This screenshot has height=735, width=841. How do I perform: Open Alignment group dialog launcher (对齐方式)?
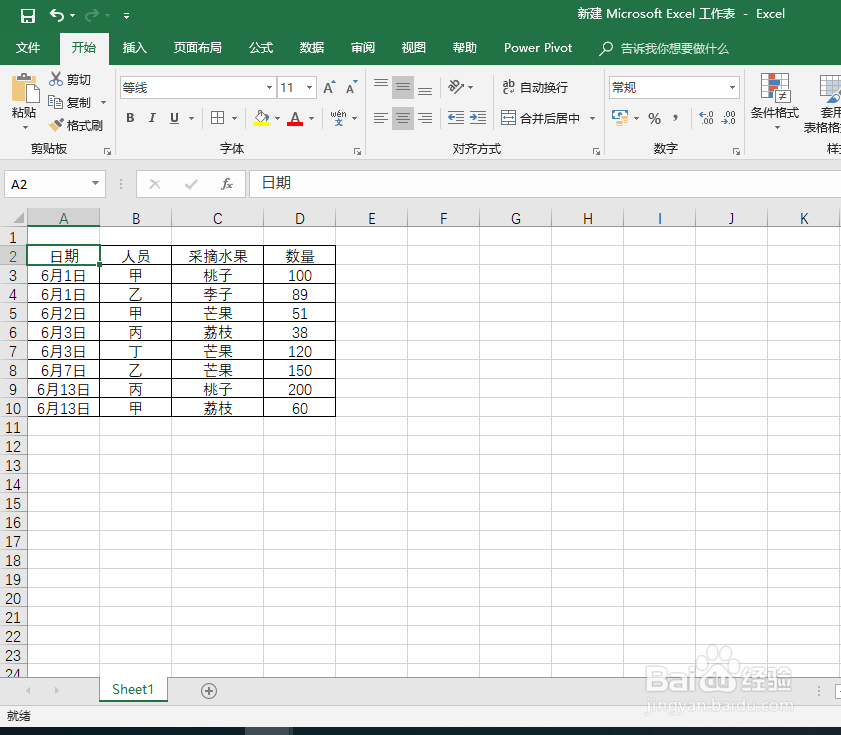596,152
